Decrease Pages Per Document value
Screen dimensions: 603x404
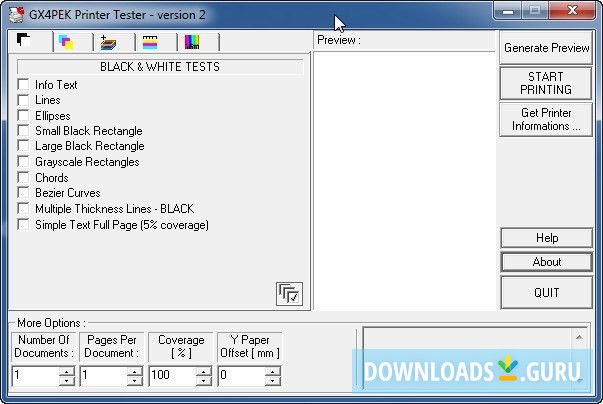(x=135, y=381)
